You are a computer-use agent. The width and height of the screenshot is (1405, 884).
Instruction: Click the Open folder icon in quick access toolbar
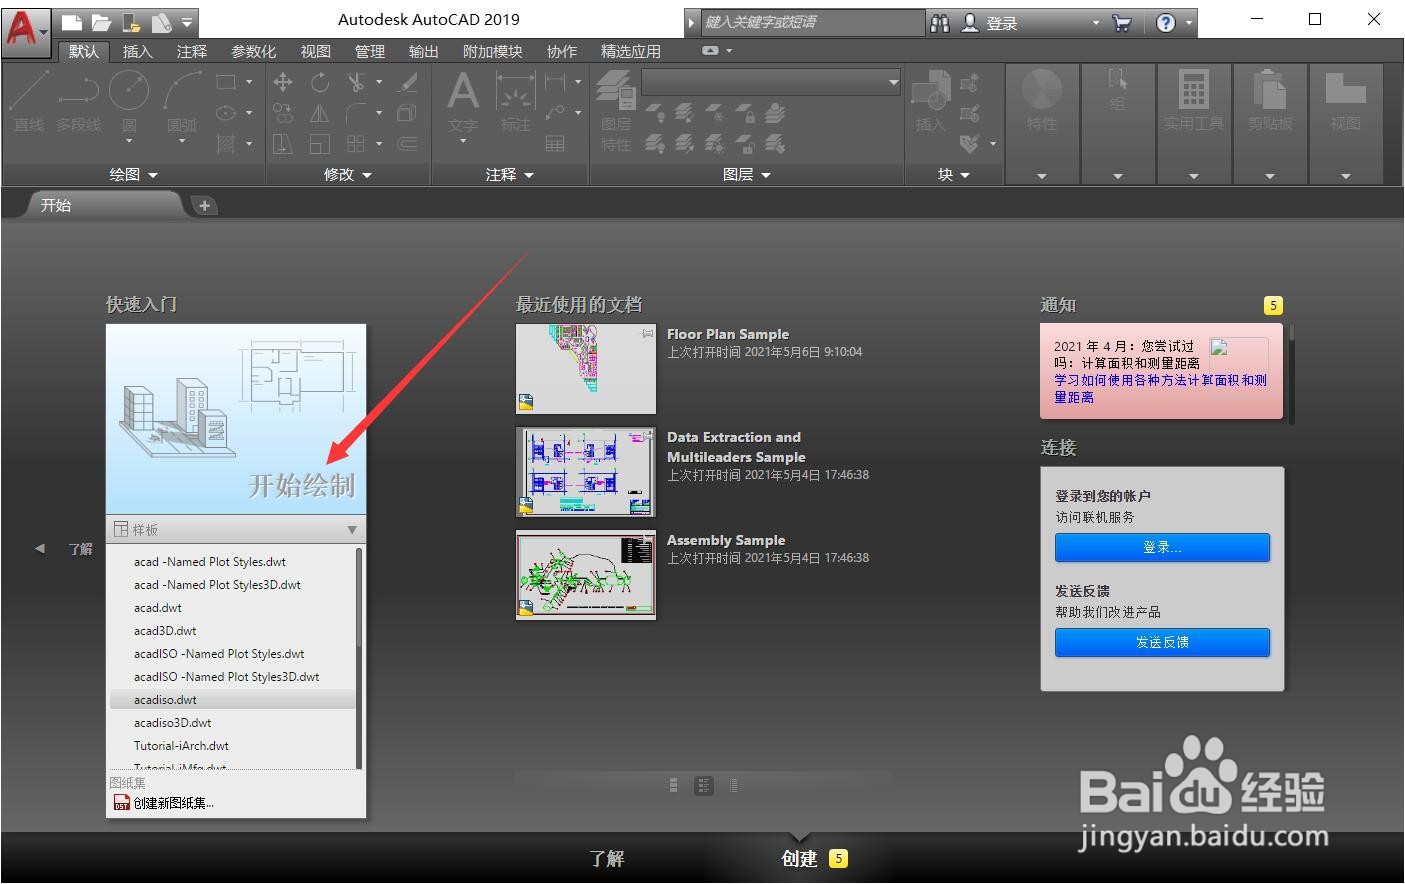click(100, 22)
